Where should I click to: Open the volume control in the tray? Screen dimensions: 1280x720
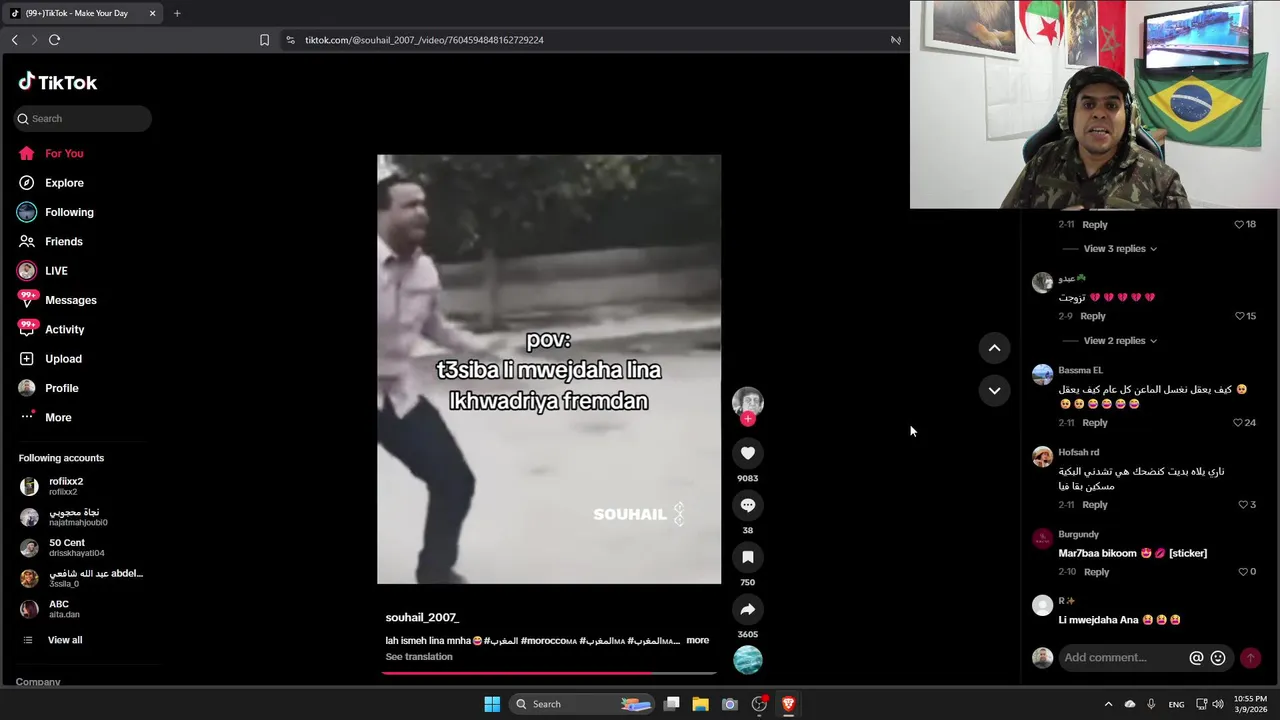tap(1219, 704)
